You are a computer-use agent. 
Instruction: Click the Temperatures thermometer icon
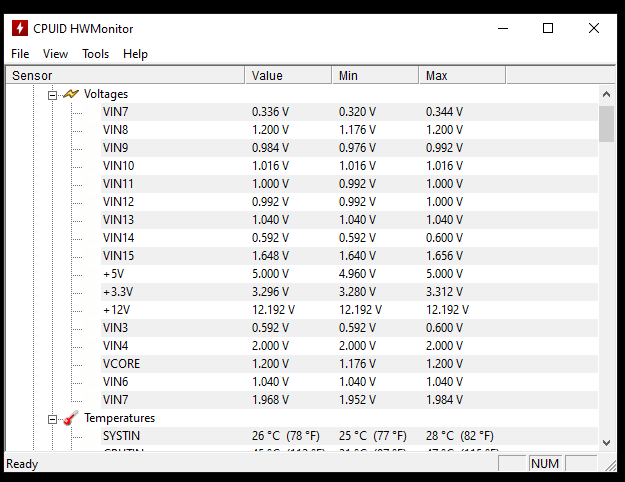click(71, 418)
